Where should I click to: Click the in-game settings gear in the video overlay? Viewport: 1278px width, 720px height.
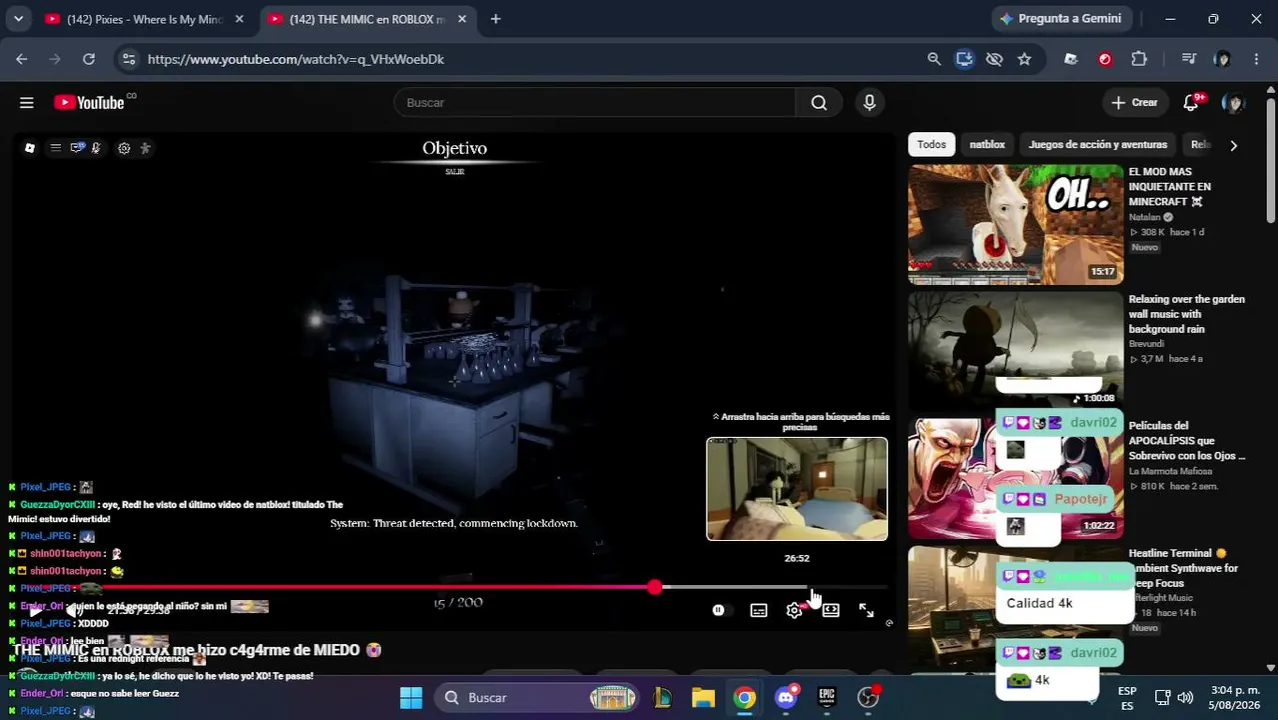point(124,148)
